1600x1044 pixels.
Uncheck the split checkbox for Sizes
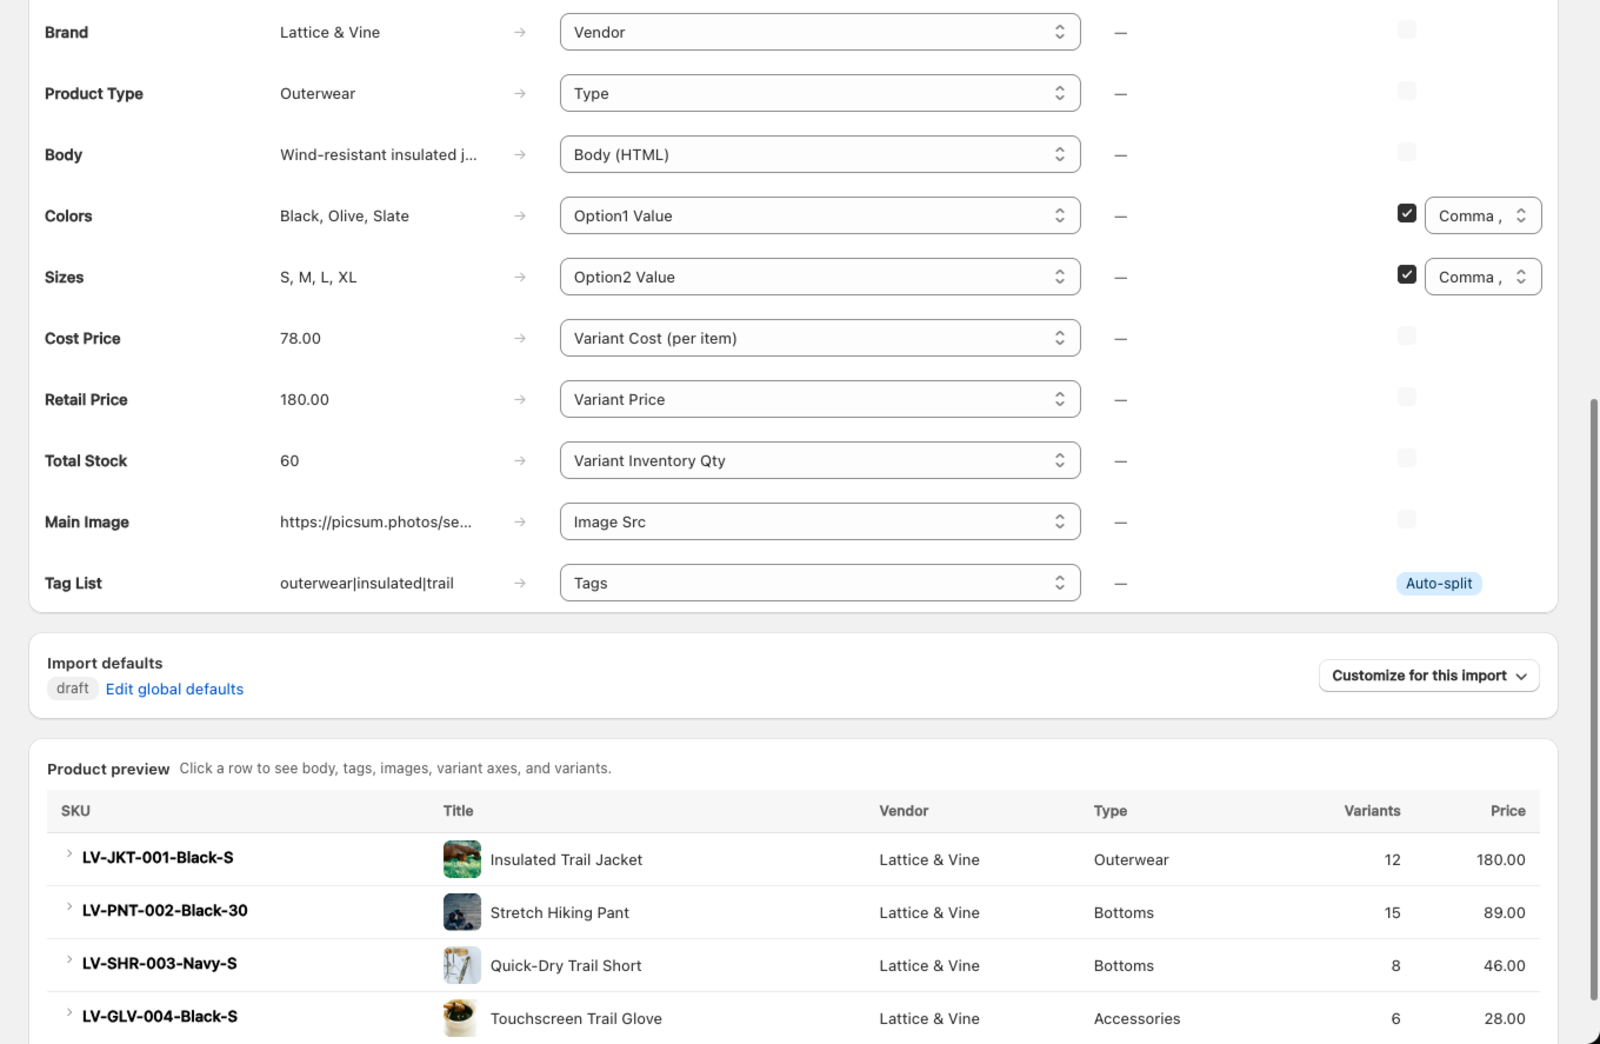(x=1406, y=274)
